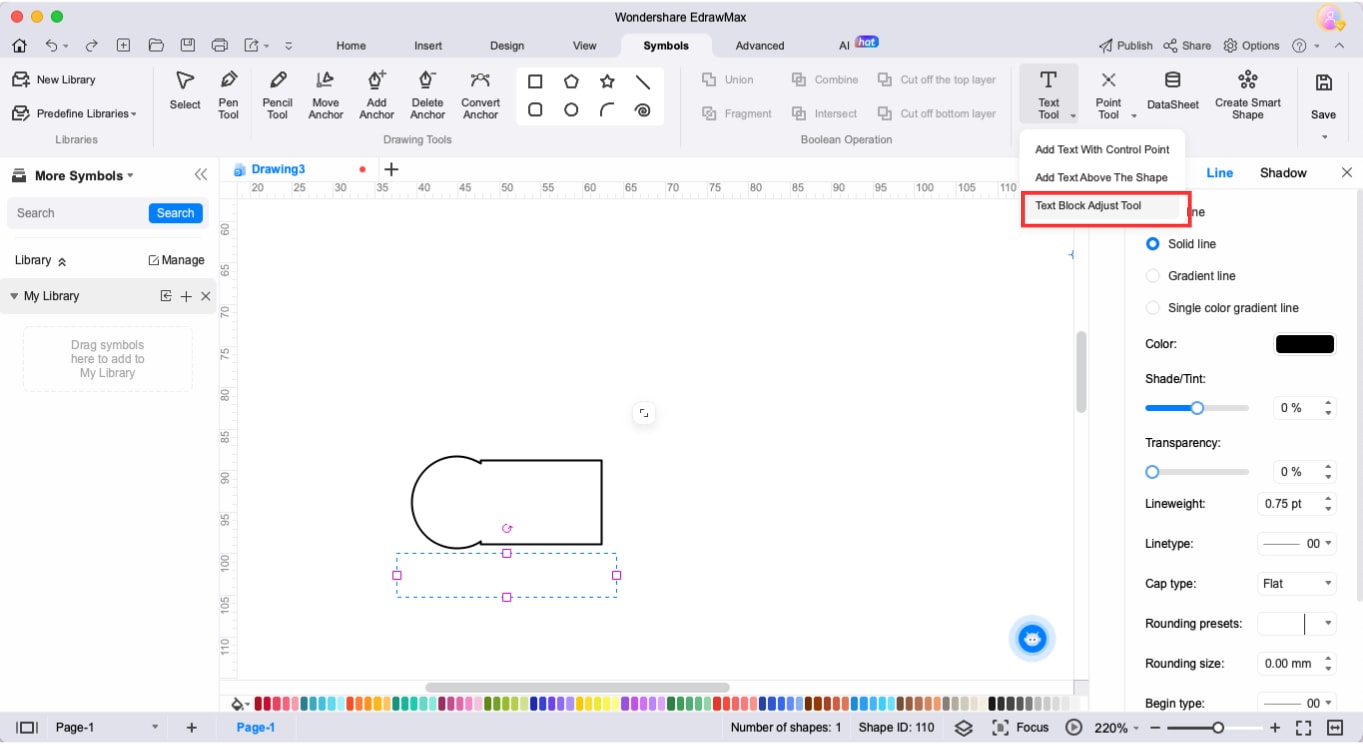
Task: Switch to the Insert tab
Action: 428,46
